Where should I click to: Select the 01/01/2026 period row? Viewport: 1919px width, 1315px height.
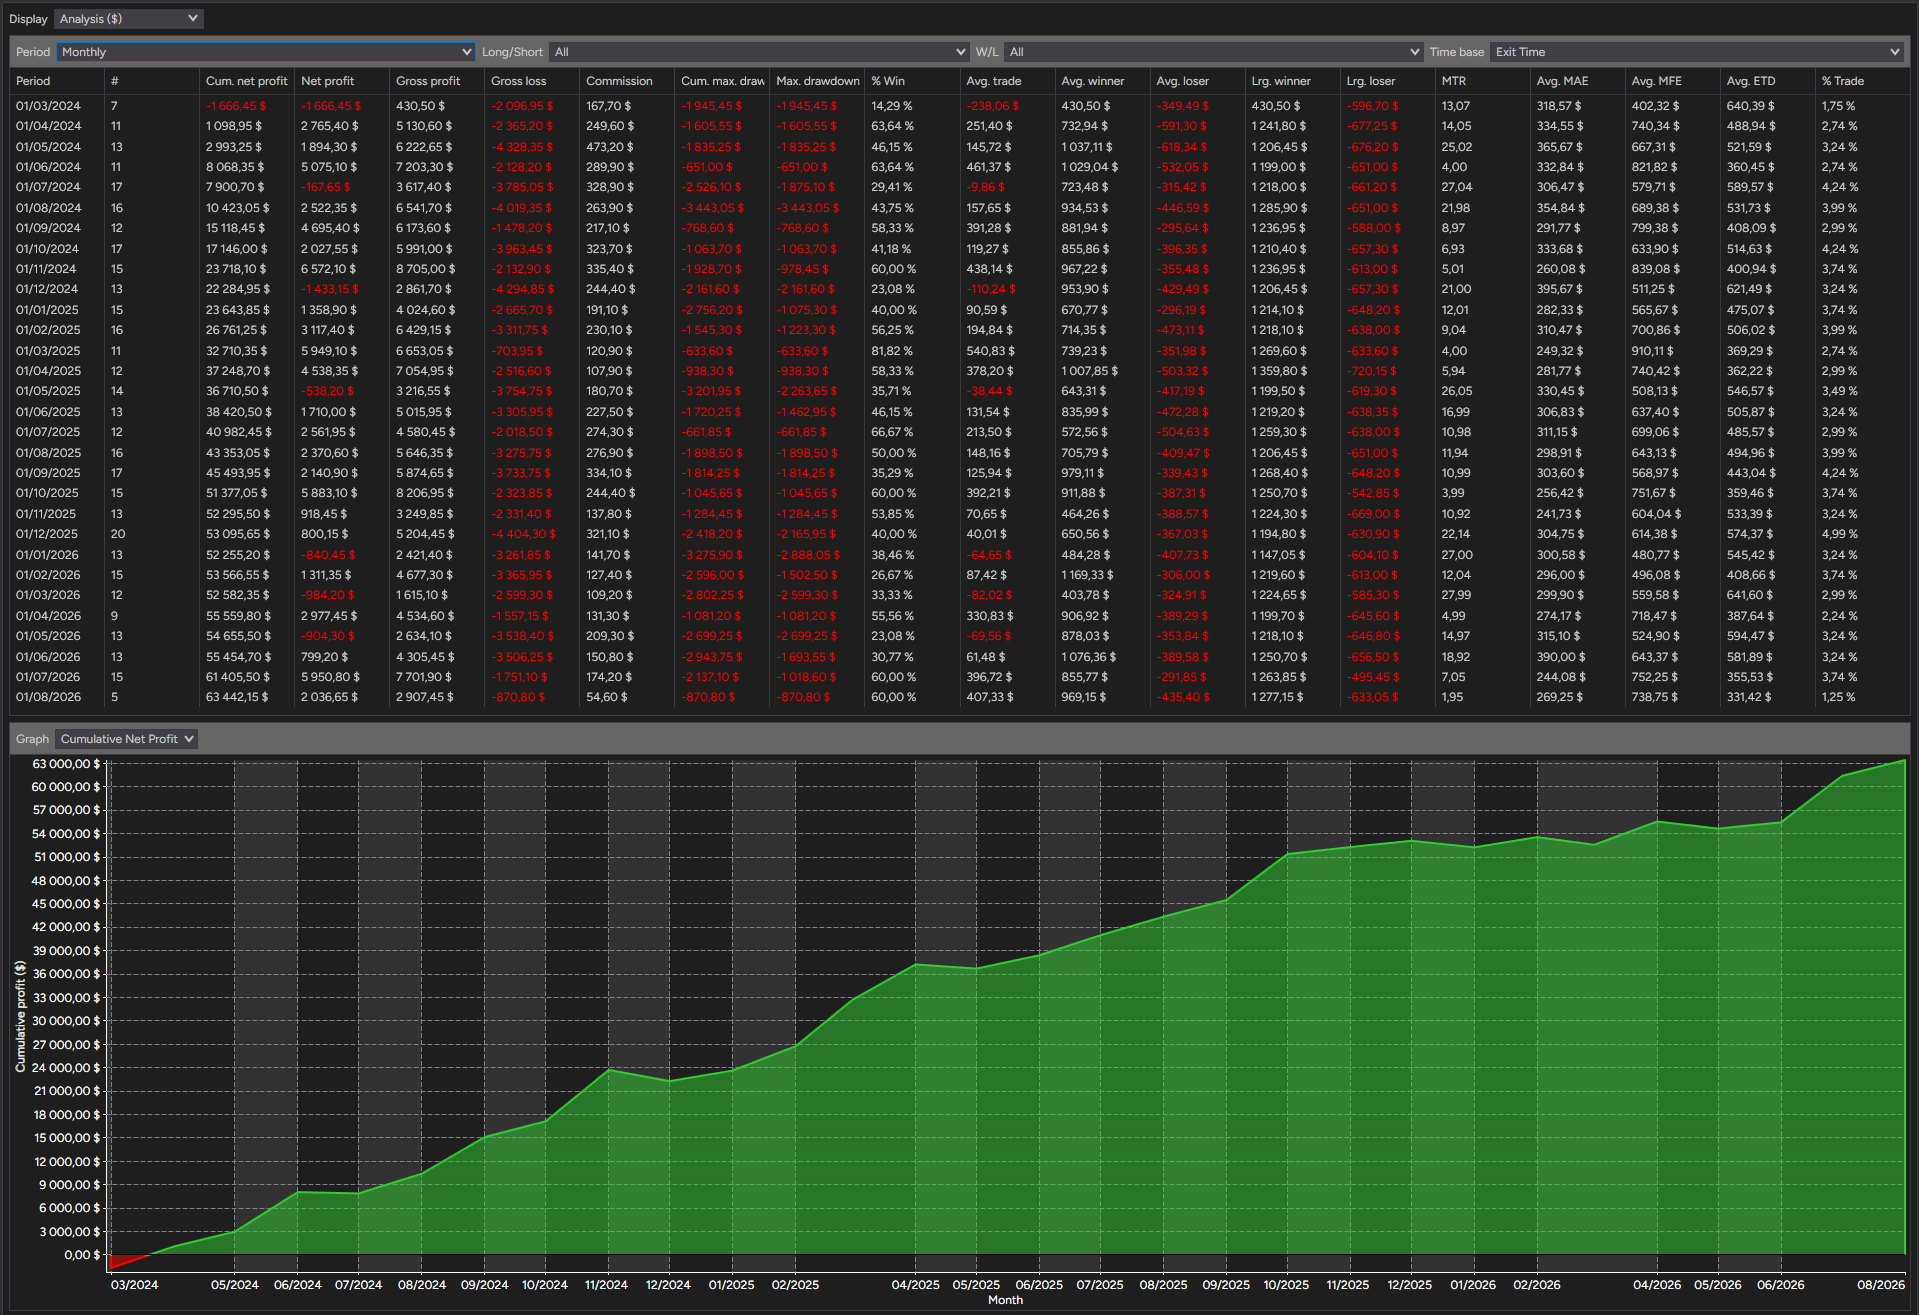coord(958,555)
